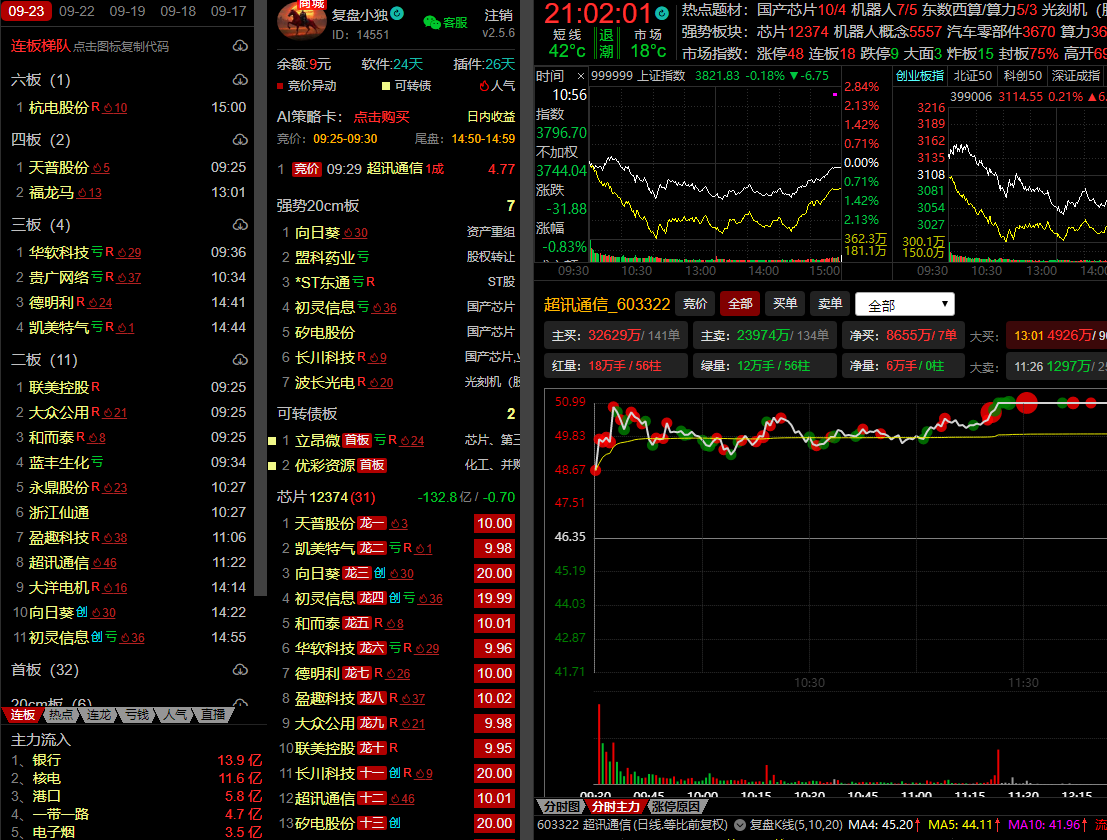
Task: Click the horse-rider avatar with 商城 badge
Action: (301, 20)
